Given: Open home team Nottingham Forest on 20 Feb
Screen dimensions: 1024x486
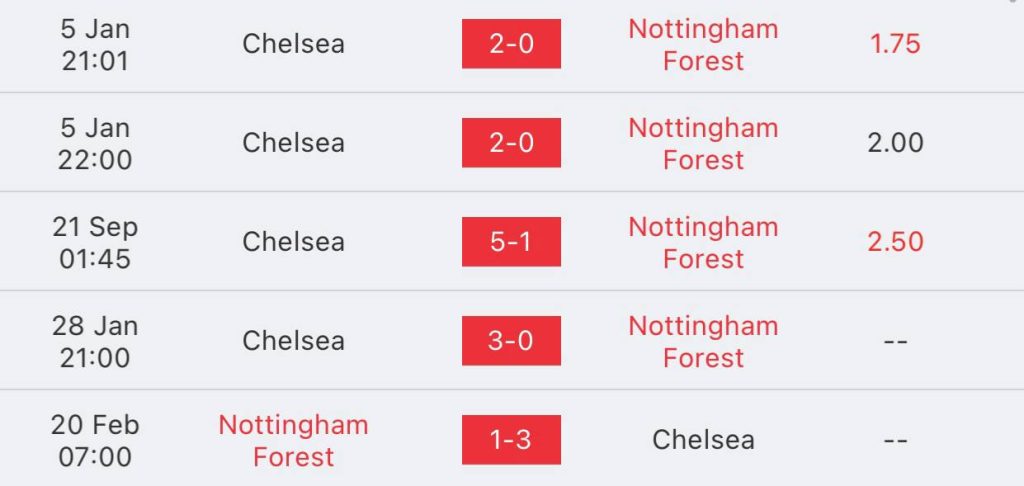Looking at the screenshot, I should click(x=293, y=440).
